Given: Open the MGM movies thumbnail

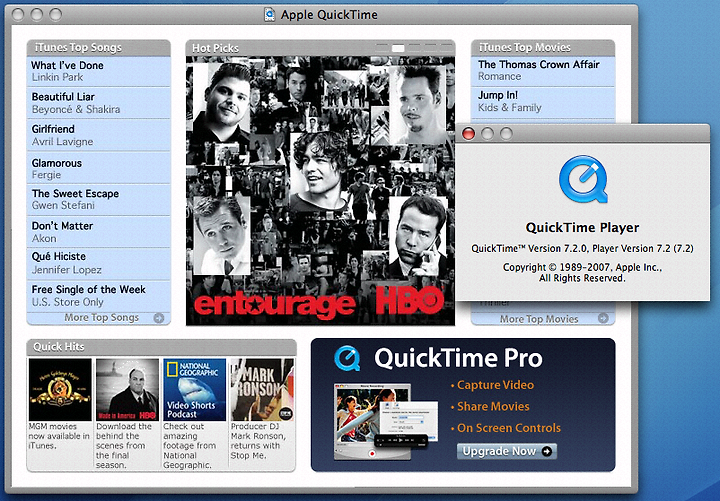Looking at the screenshot, I should [x=60, y=389].
